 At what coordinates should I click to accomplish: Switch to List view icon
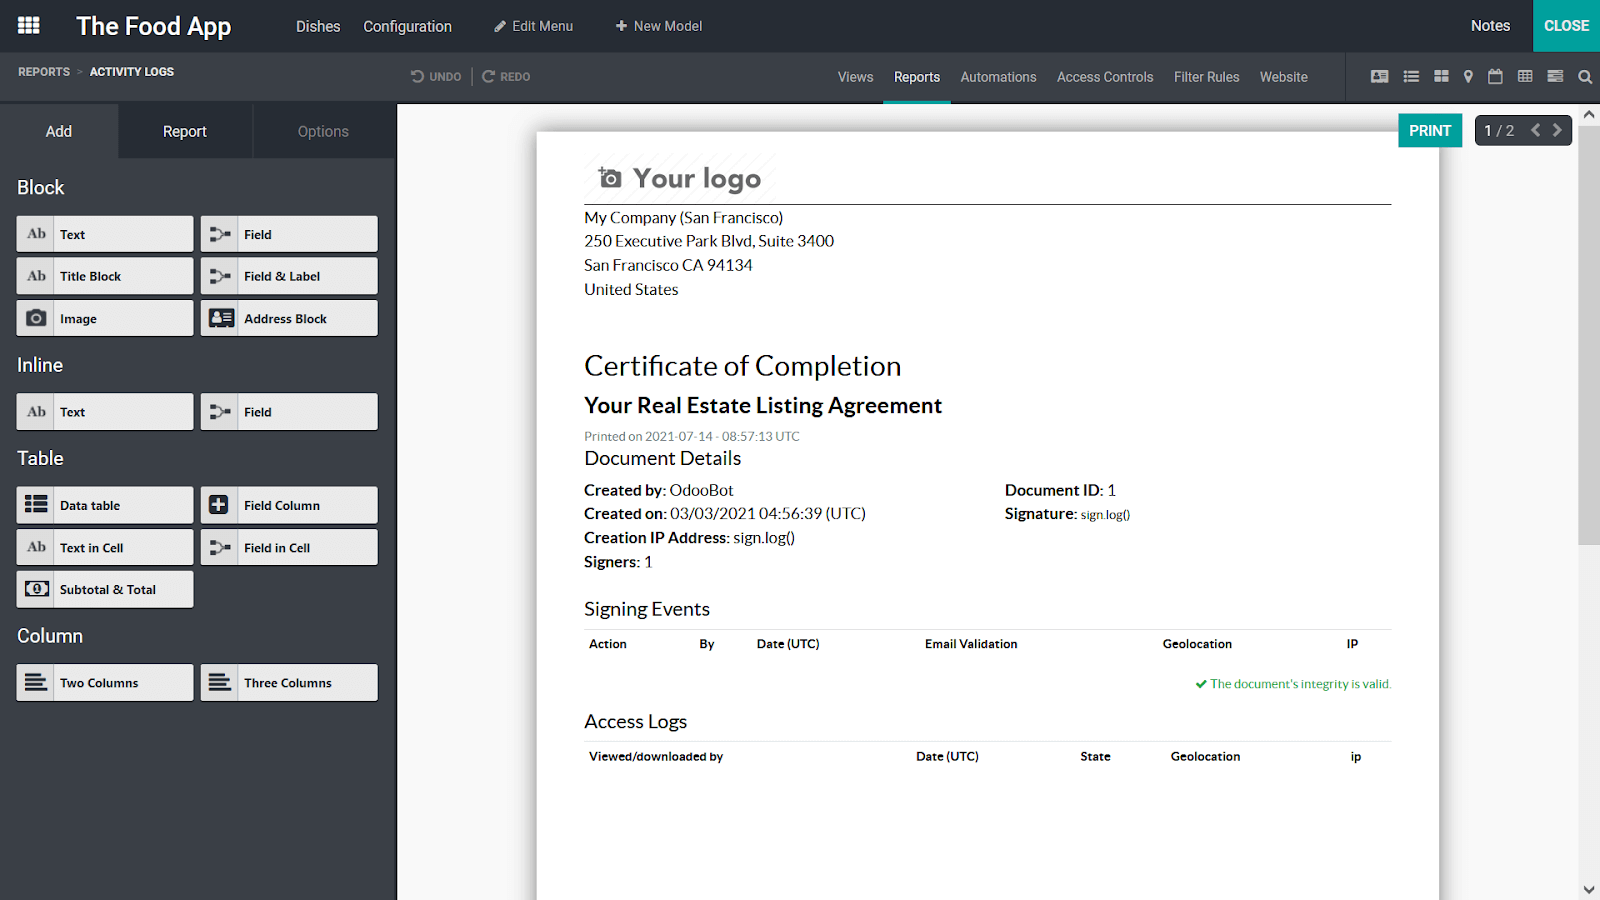(1411, 77)
